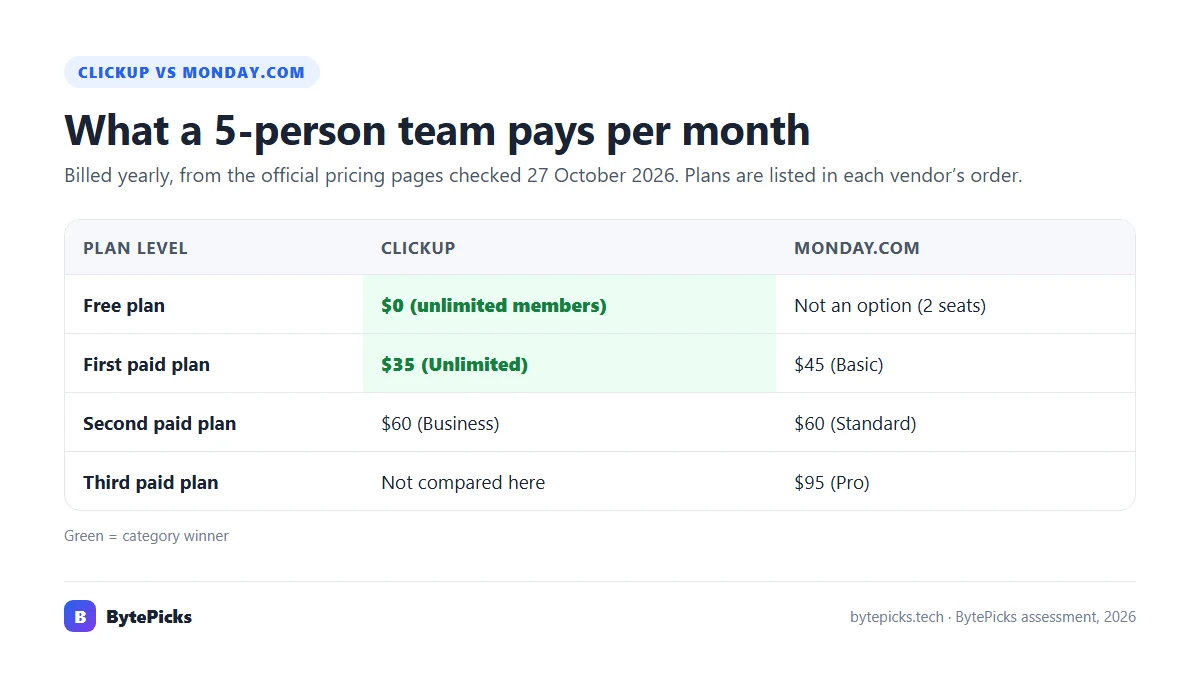Click the $60 (Business) cell
The height and width of the screenshot is (673, 1200).
pos(569,423)
